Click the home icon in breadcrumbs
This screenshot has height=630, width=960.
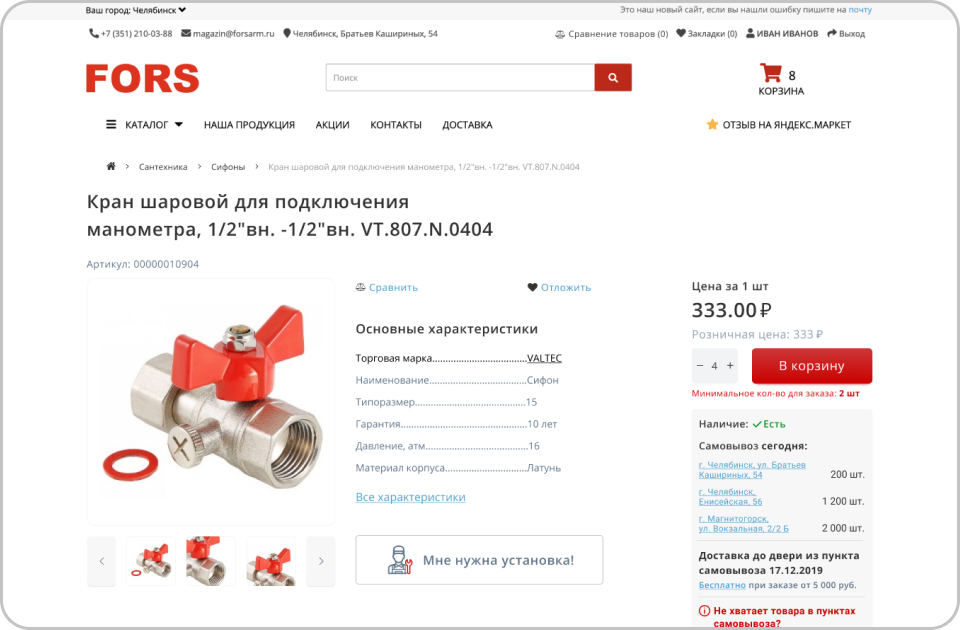pos(111,166)
